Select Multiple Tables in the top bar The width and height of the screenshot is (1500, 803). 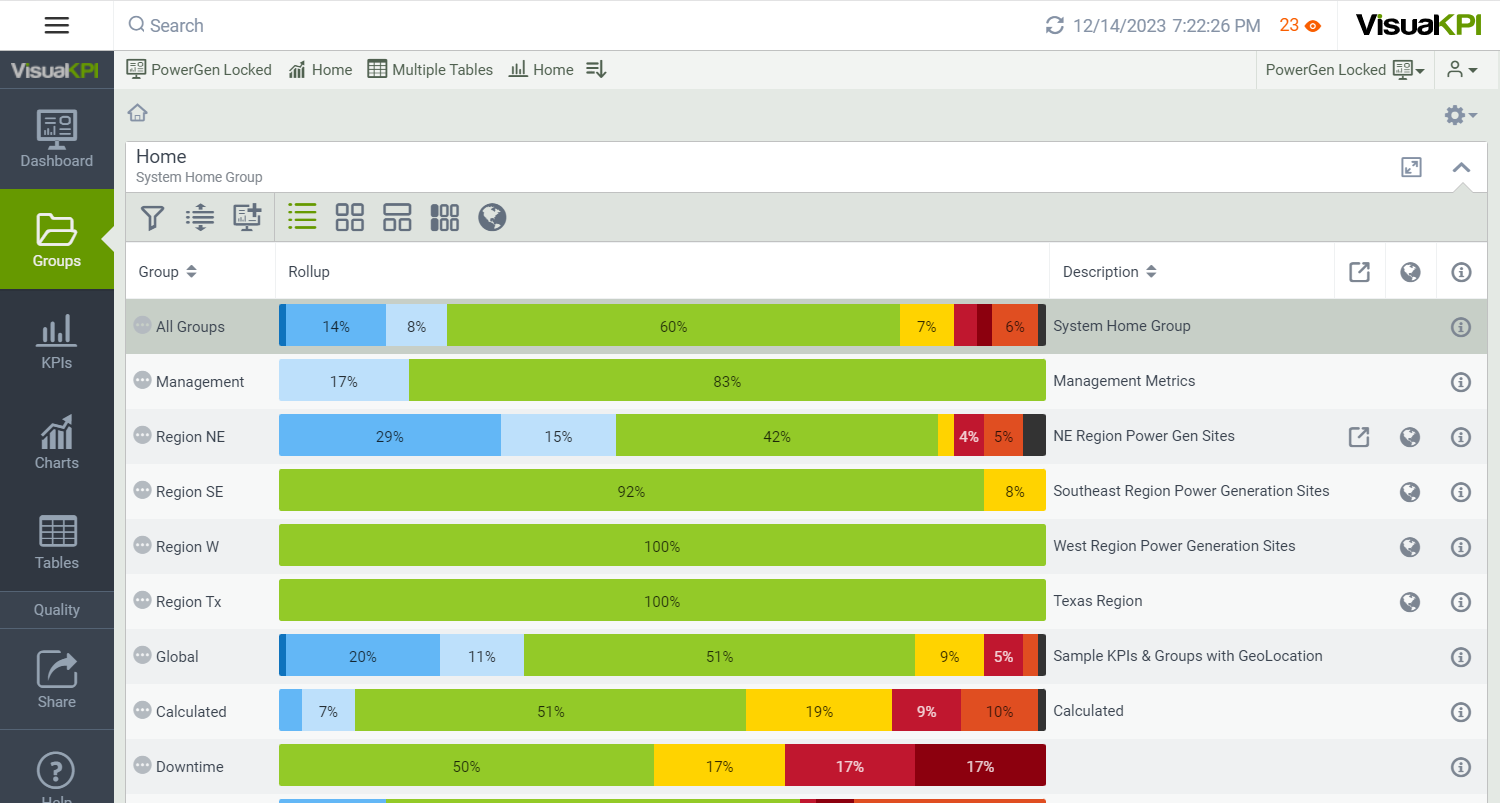click(430, 70)
